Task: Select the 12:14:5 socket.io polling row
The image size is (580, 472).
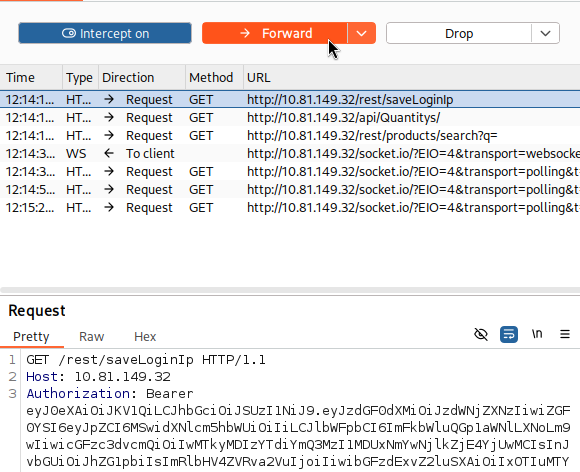Action: tap(290, 190)
